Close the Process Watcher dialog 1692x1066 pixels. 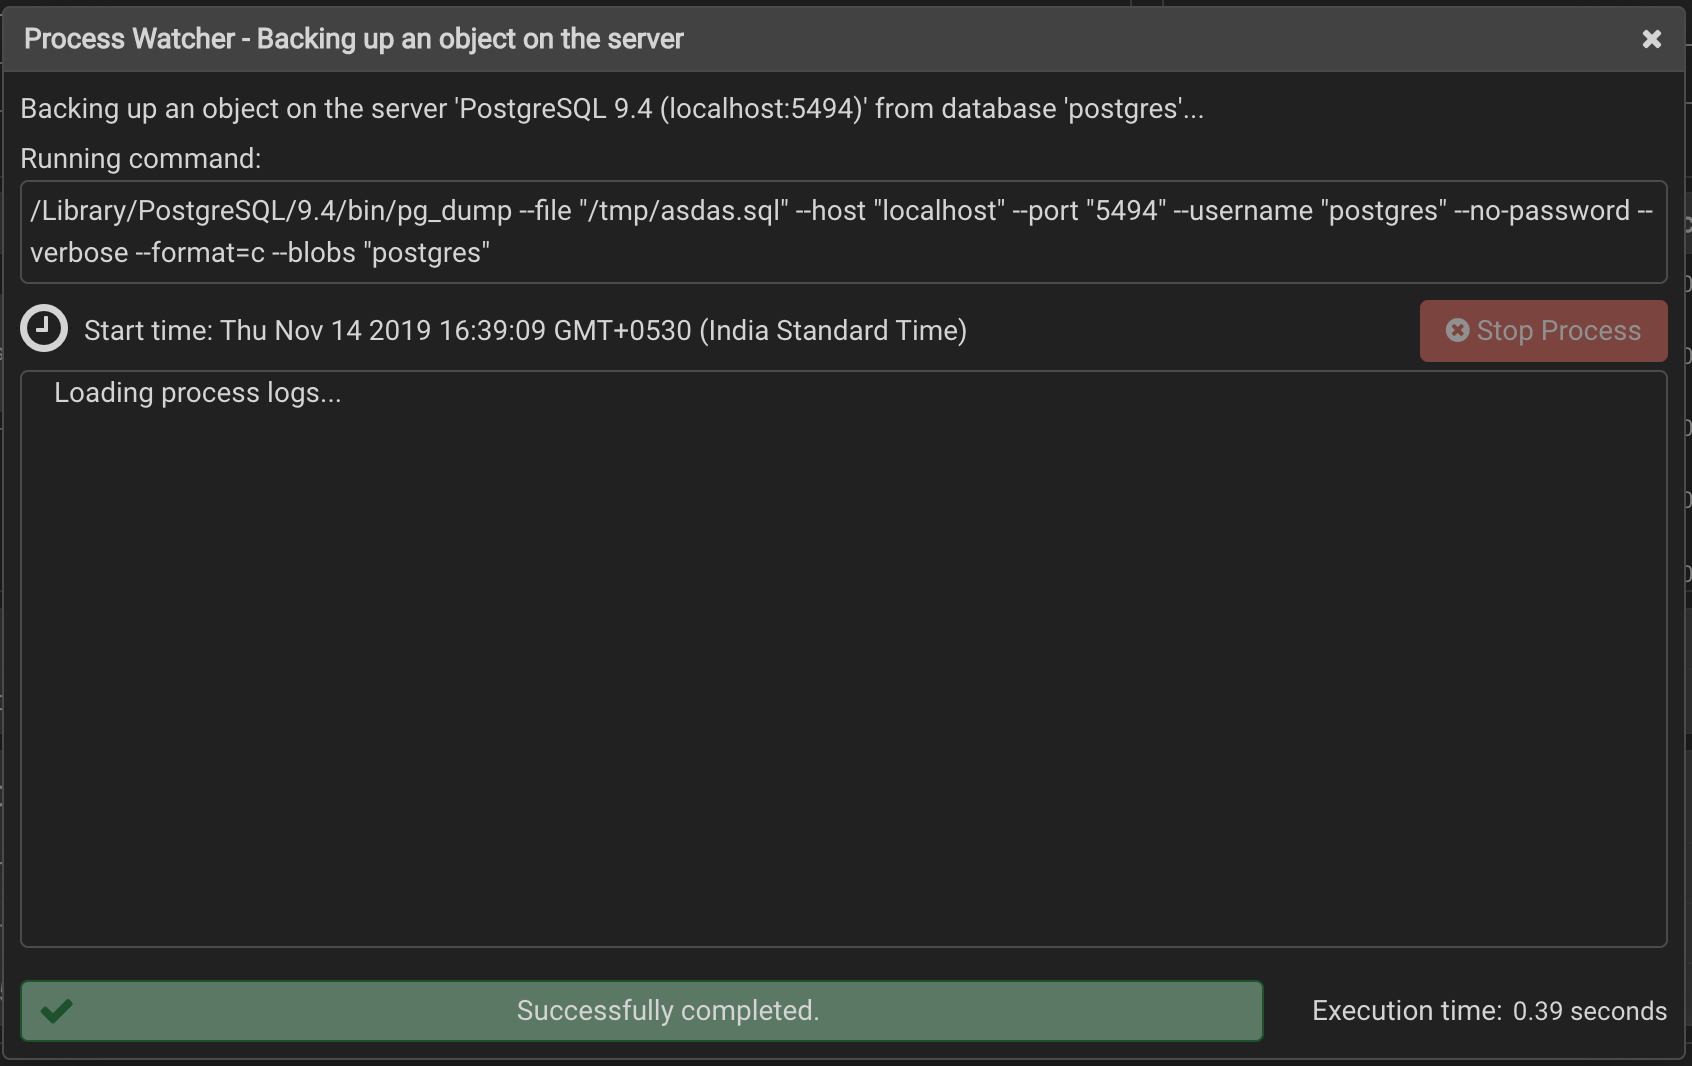(x=1651, y=39)
